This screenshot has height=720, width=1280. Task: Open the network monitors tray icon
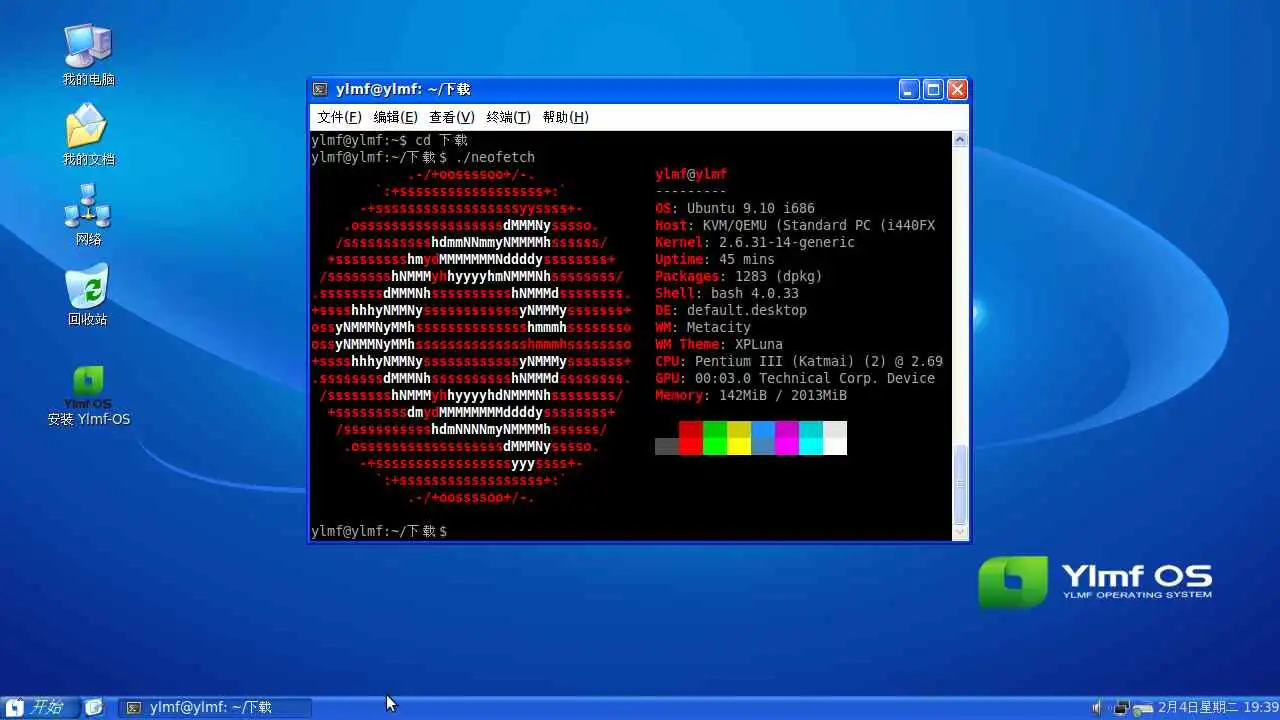point(1122,707)
